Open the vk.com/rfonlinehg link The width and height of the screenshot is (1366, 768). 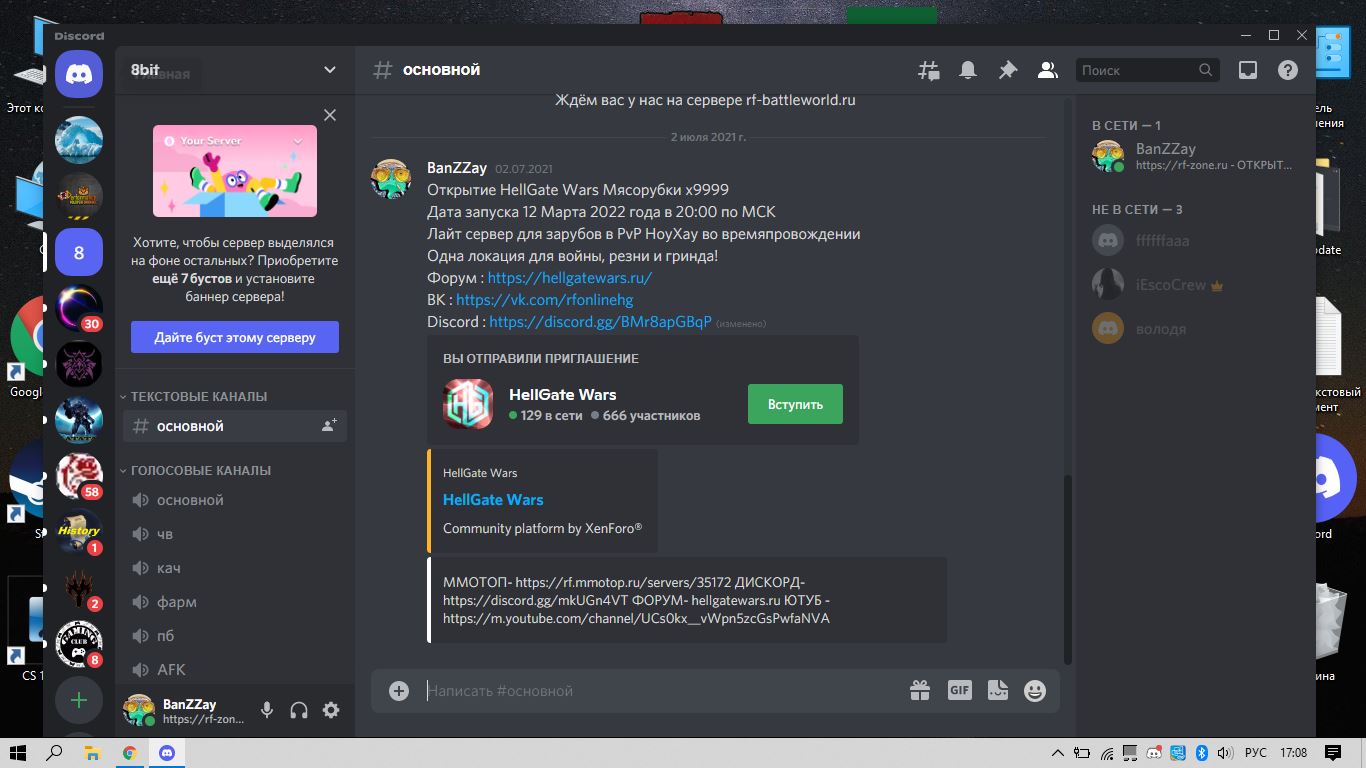coord(545,300)
